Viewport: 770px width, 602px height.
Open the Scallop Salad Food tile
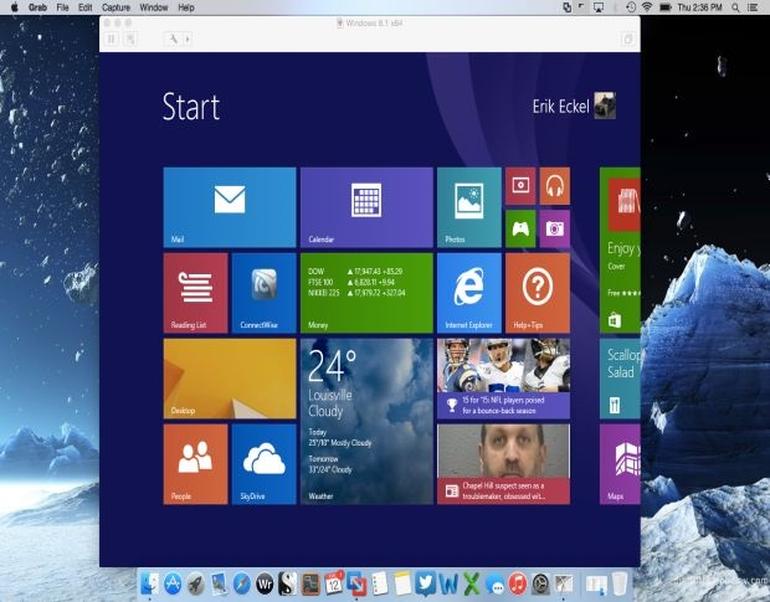tap(620, 379)
